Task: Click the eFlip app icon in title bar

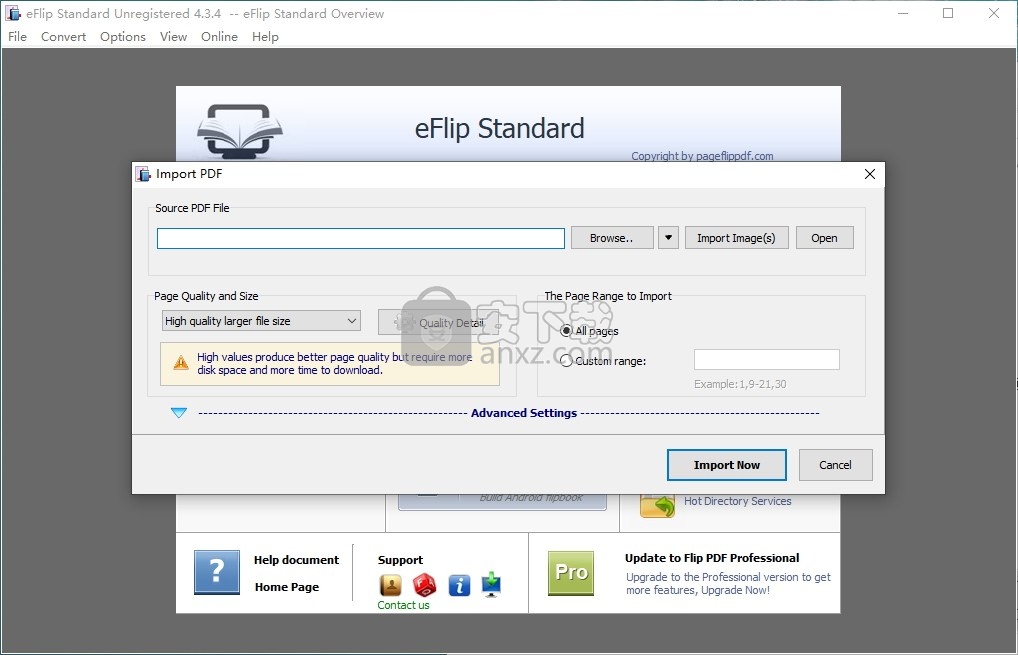Action: click(x=13, y=13)
